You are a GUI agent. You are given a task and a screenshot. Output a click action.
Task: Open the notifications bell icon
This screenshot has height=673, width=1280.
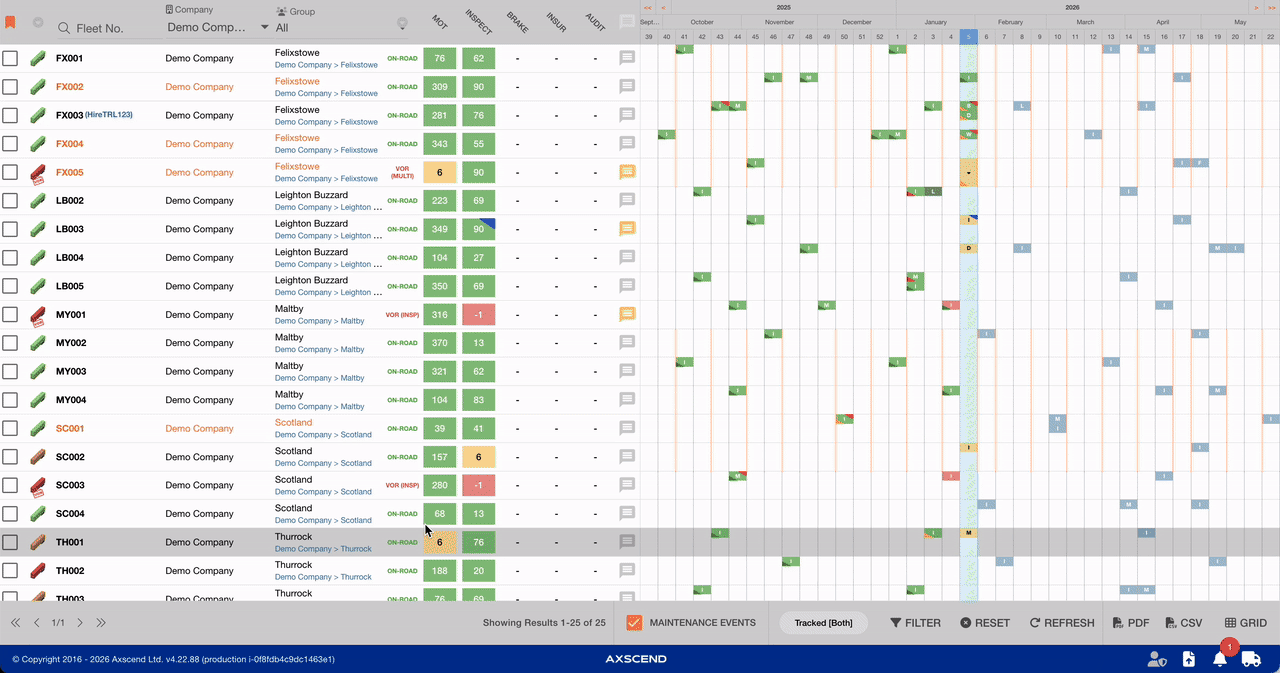[x=1219, y=658]
